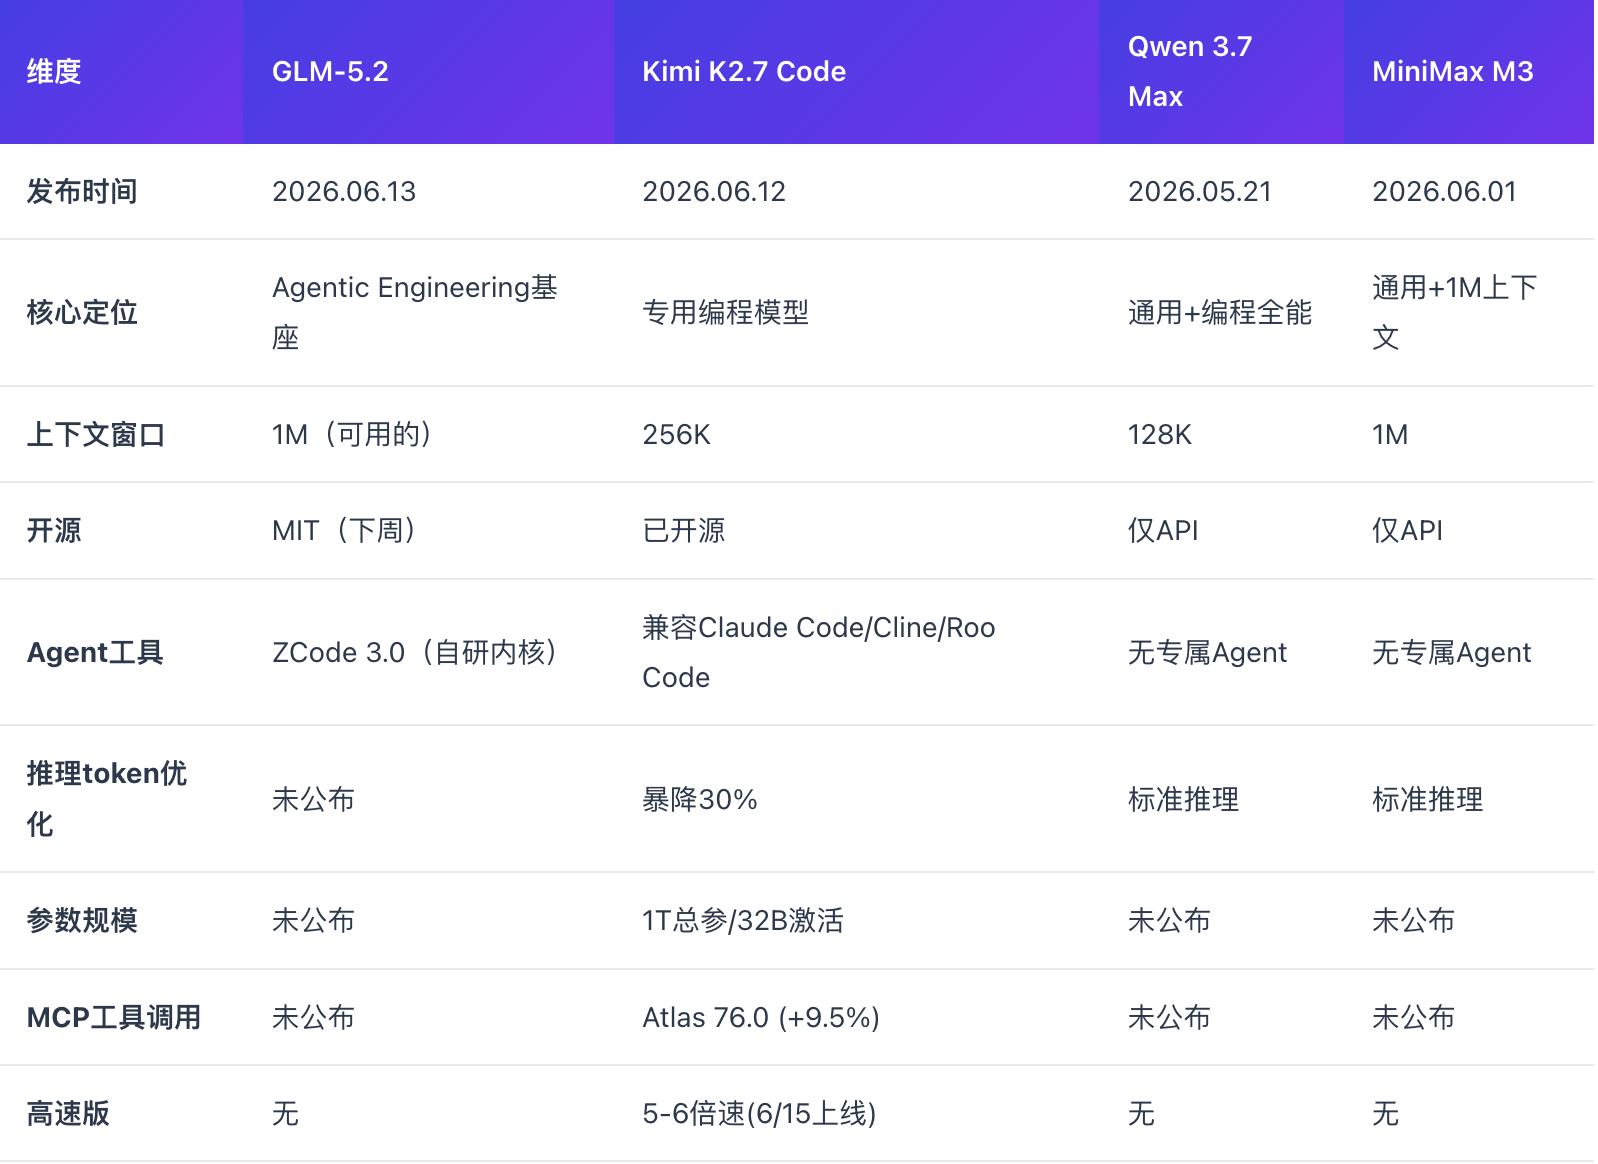This screenshot has width=1598, height=1164.
Task: Select 仅API in the Qwen 3.7 Max column
Action: click(x=1163, y=531)
